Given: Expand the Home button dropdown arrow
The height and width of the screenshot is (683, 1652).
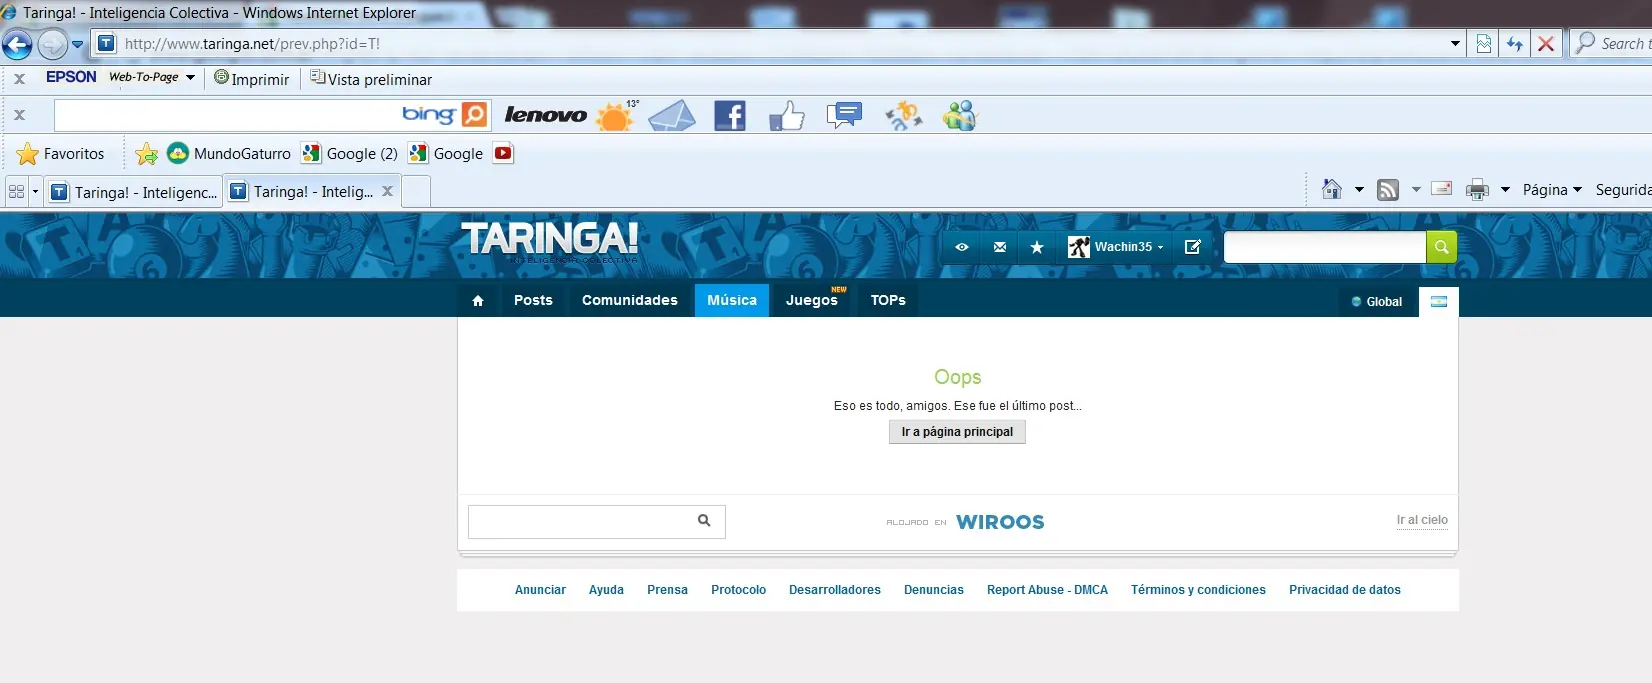Looking at the screenshot, I should click(1359, 189).
